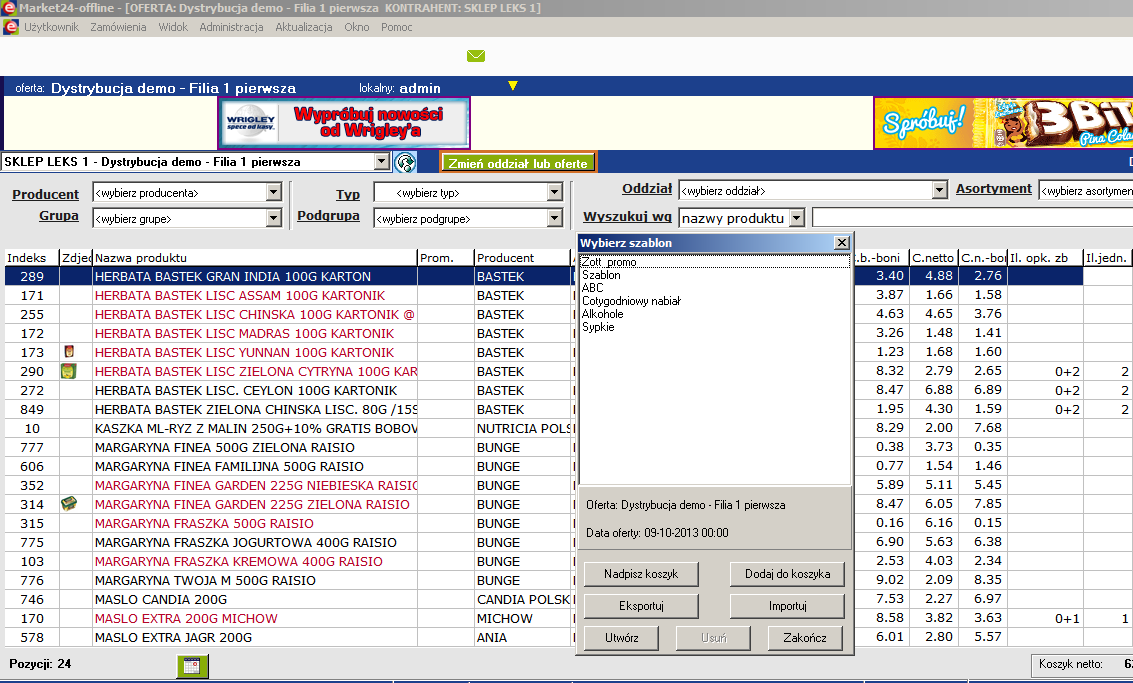1133x683 pixels.
Task: Click in the product search text field
Action: tap(973, 218)
